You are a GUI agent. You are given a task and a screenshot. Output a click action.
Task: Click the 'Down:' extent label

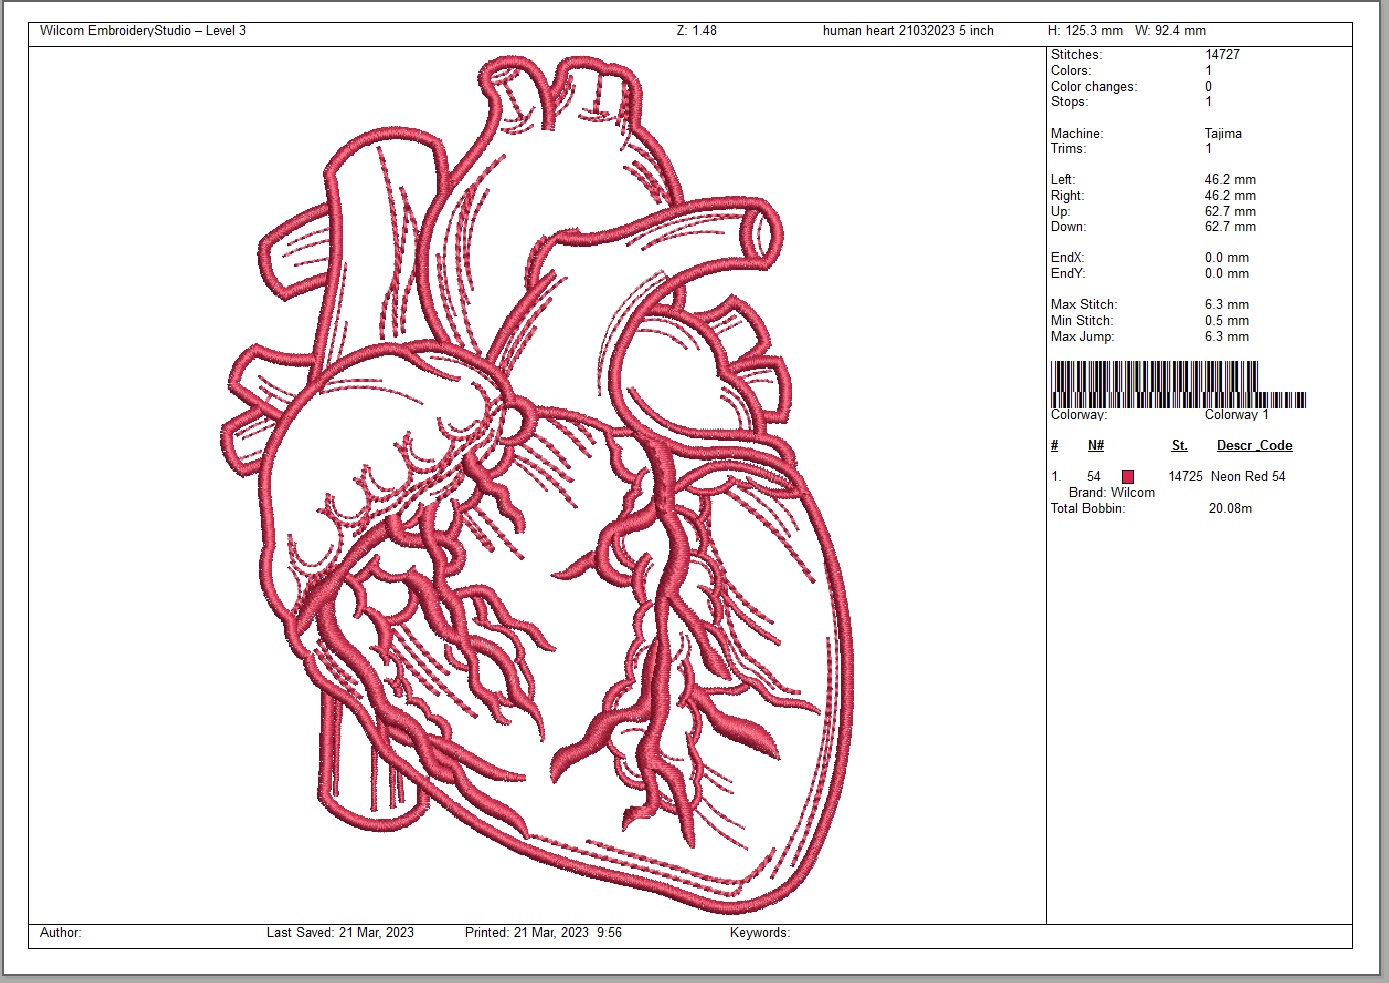[x=1068, y=227]
